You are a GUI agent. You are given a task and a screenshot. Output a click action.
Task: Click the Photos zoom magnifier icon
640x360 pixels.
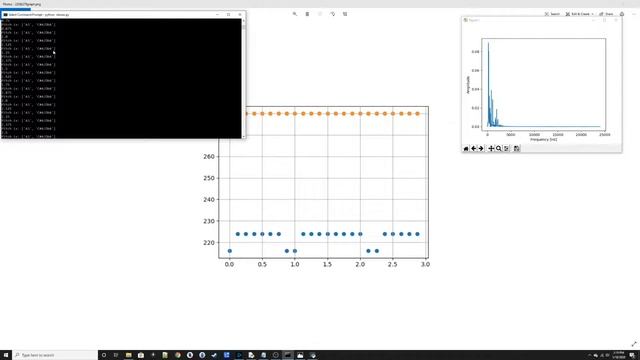tap(295, 14)
